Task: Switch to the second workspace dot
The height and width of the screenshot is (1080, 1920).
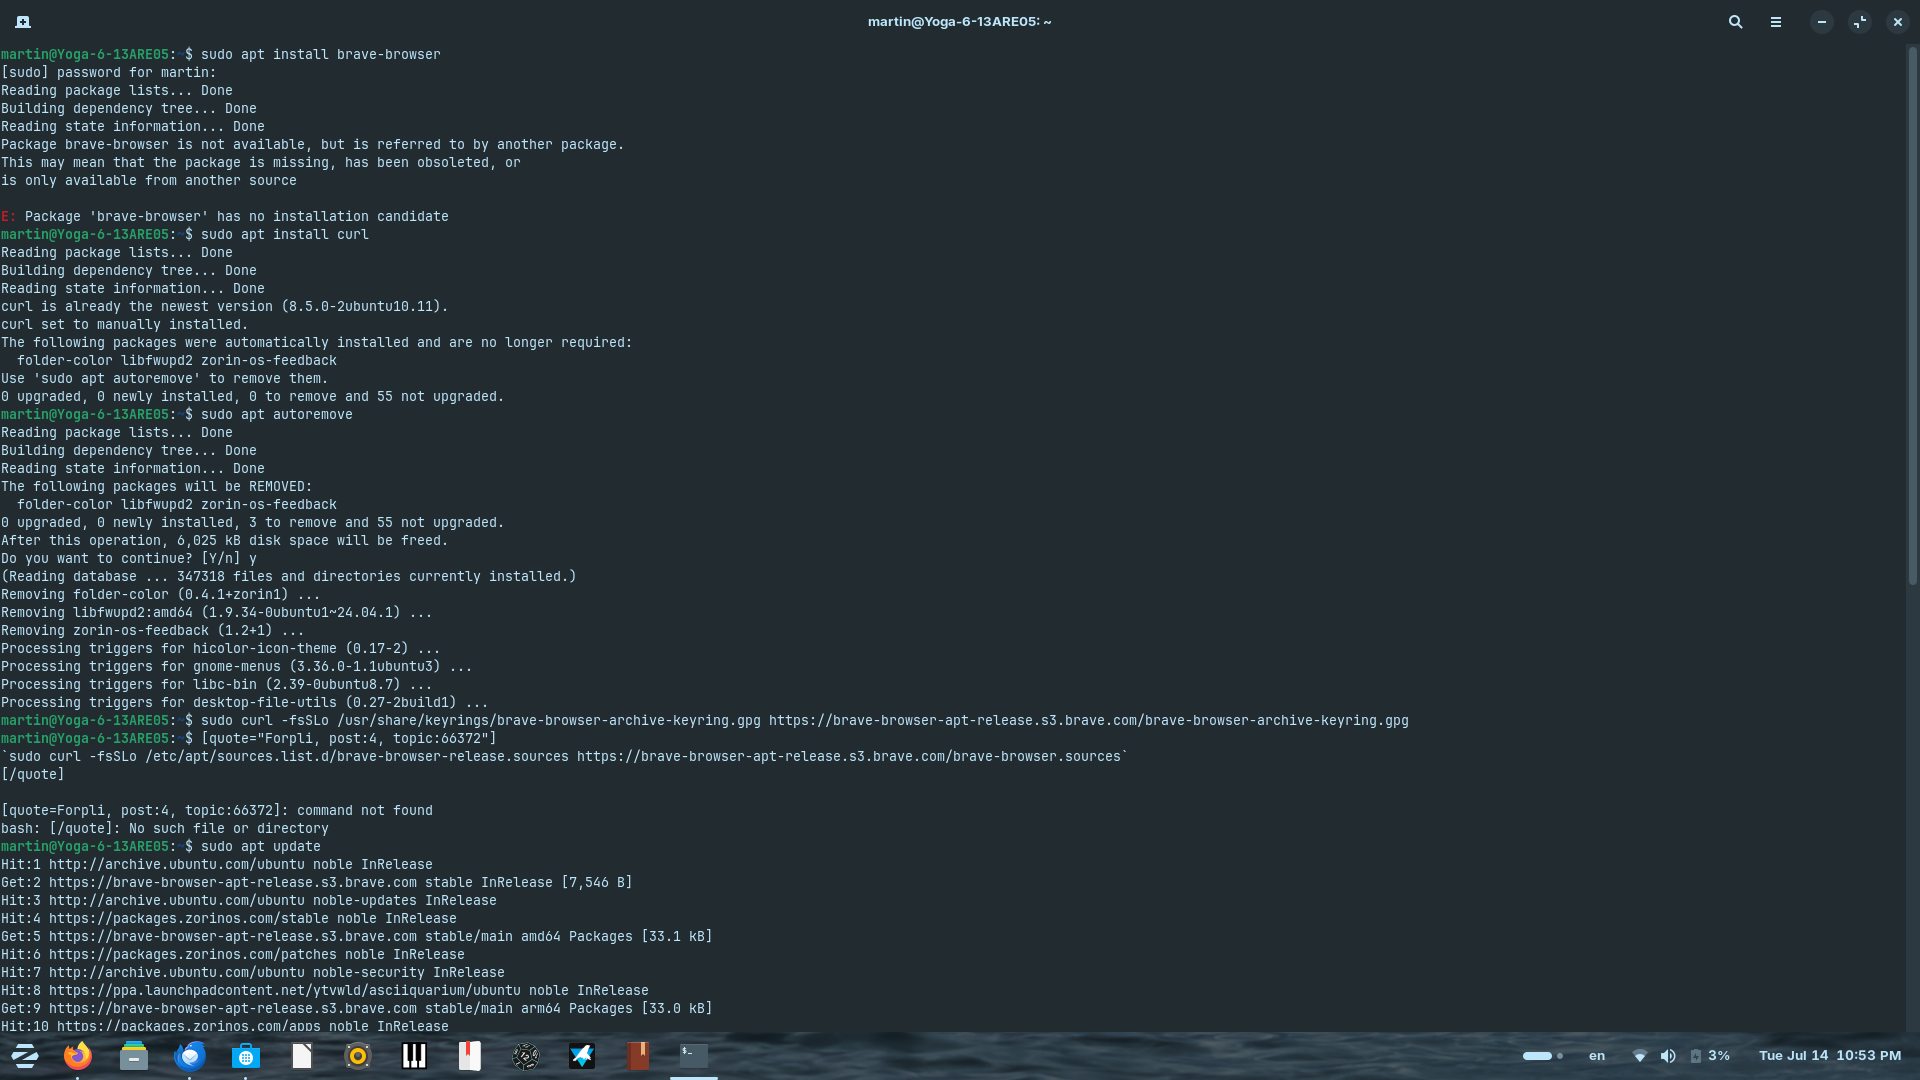Action: tap(1559, 1056)
